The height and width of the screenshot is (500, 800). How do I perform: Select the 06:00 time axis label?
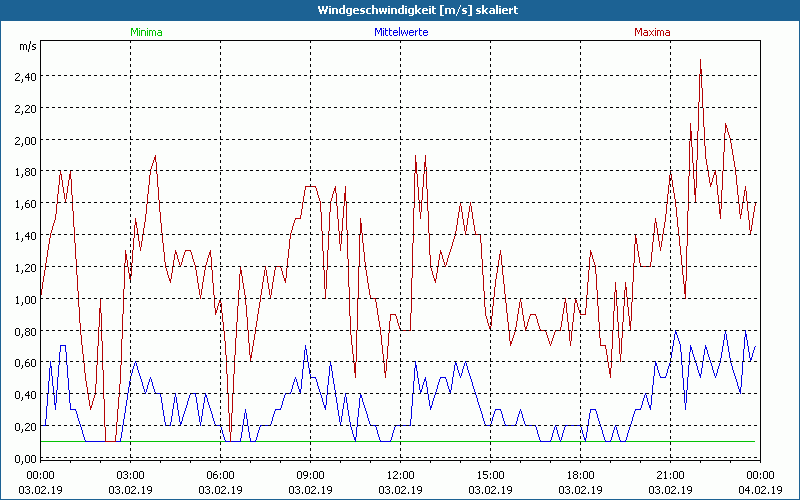pos(221,475)
